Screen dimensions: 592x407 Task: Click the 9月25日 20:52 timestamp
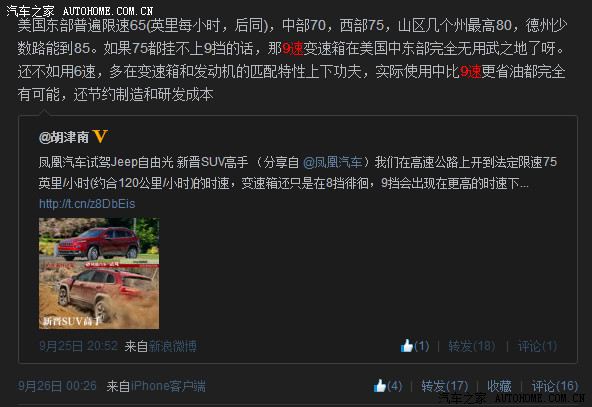tap(79, 345)
